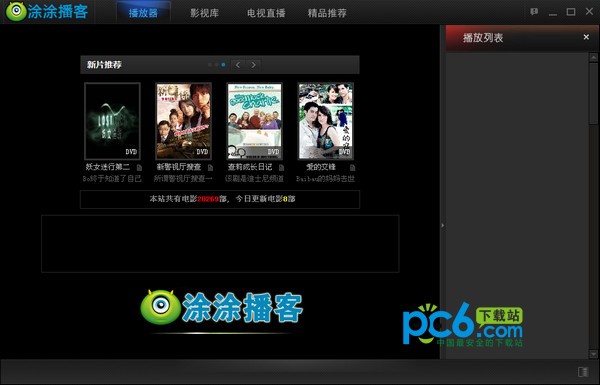Click the 涂涂播客 logo in the title bar

tap(47, 11)
